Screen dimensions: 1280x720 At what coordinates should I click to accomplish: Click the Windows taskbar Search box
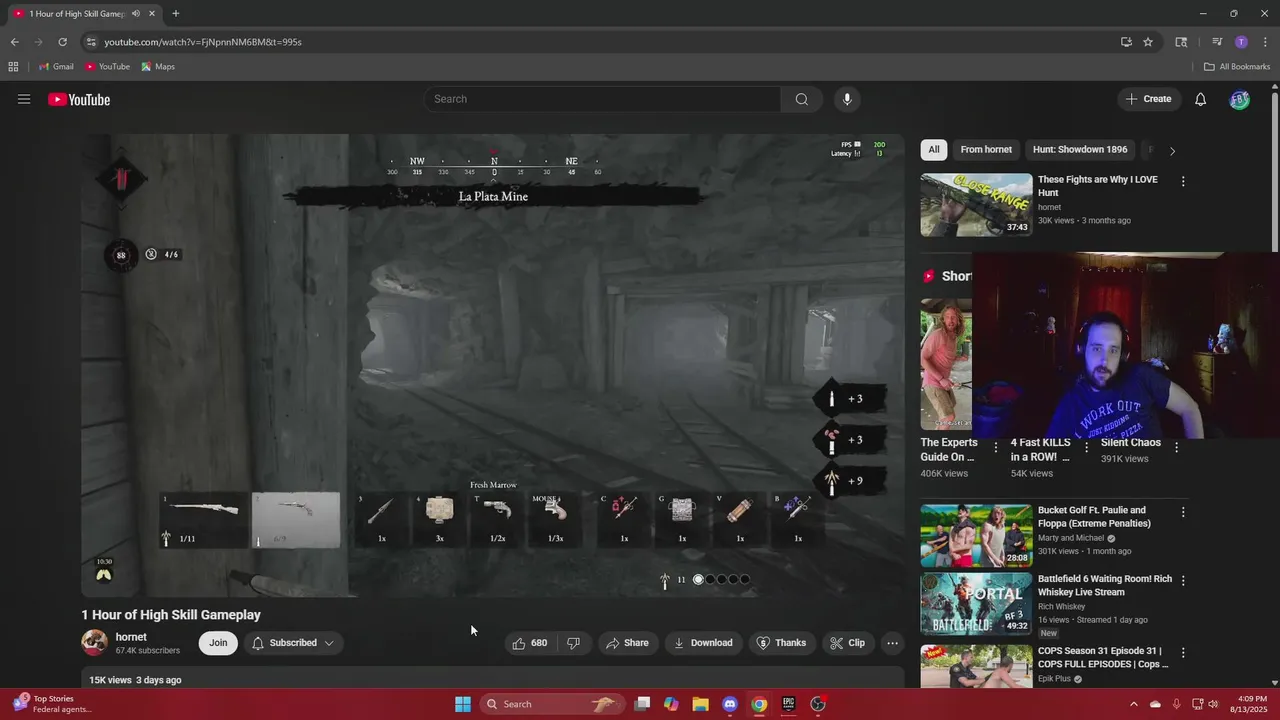(x=551, y=704)
